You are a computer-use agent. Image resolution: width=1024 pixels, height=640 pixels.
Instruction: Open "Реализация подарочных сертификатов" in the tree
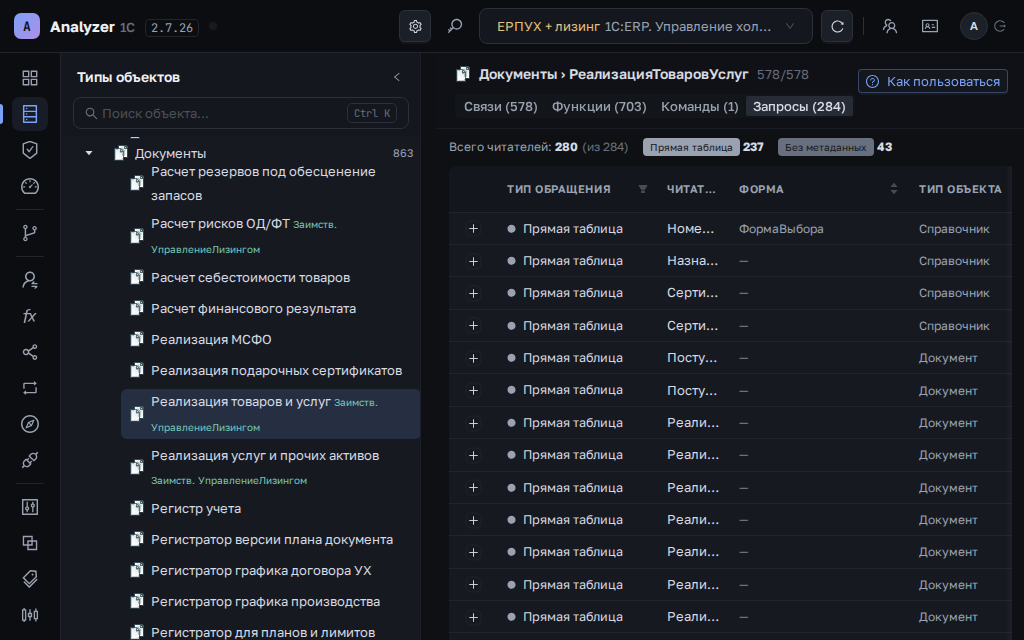(276, 370)
